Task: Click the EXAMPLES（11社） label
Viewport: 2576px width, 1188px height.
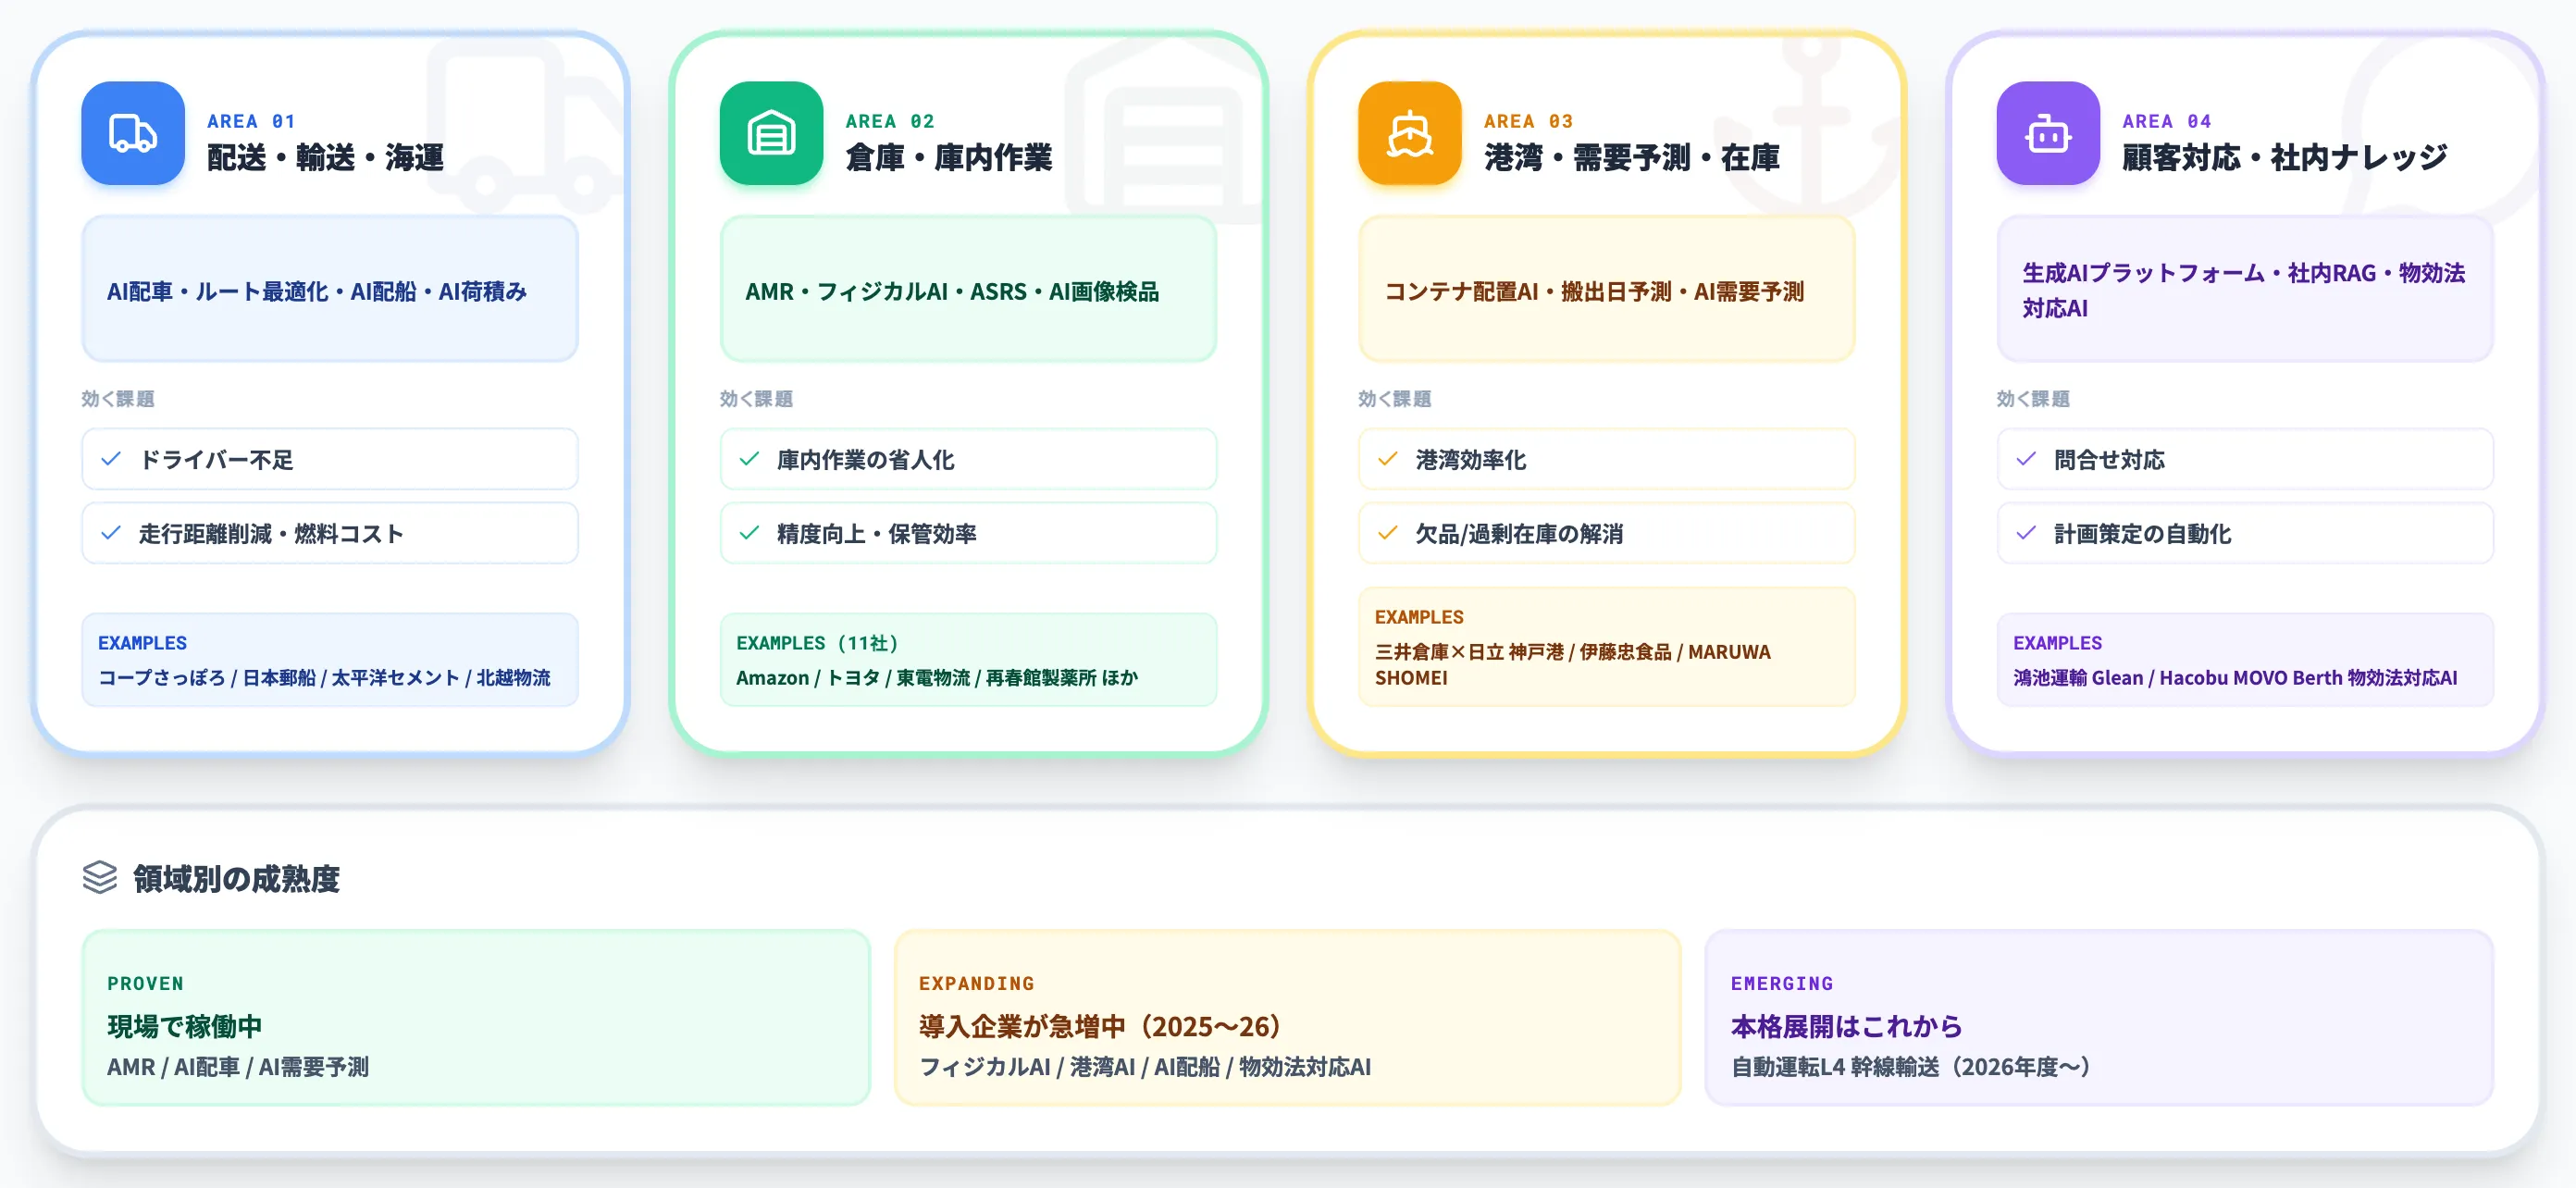Action: [x=817, y=643]
